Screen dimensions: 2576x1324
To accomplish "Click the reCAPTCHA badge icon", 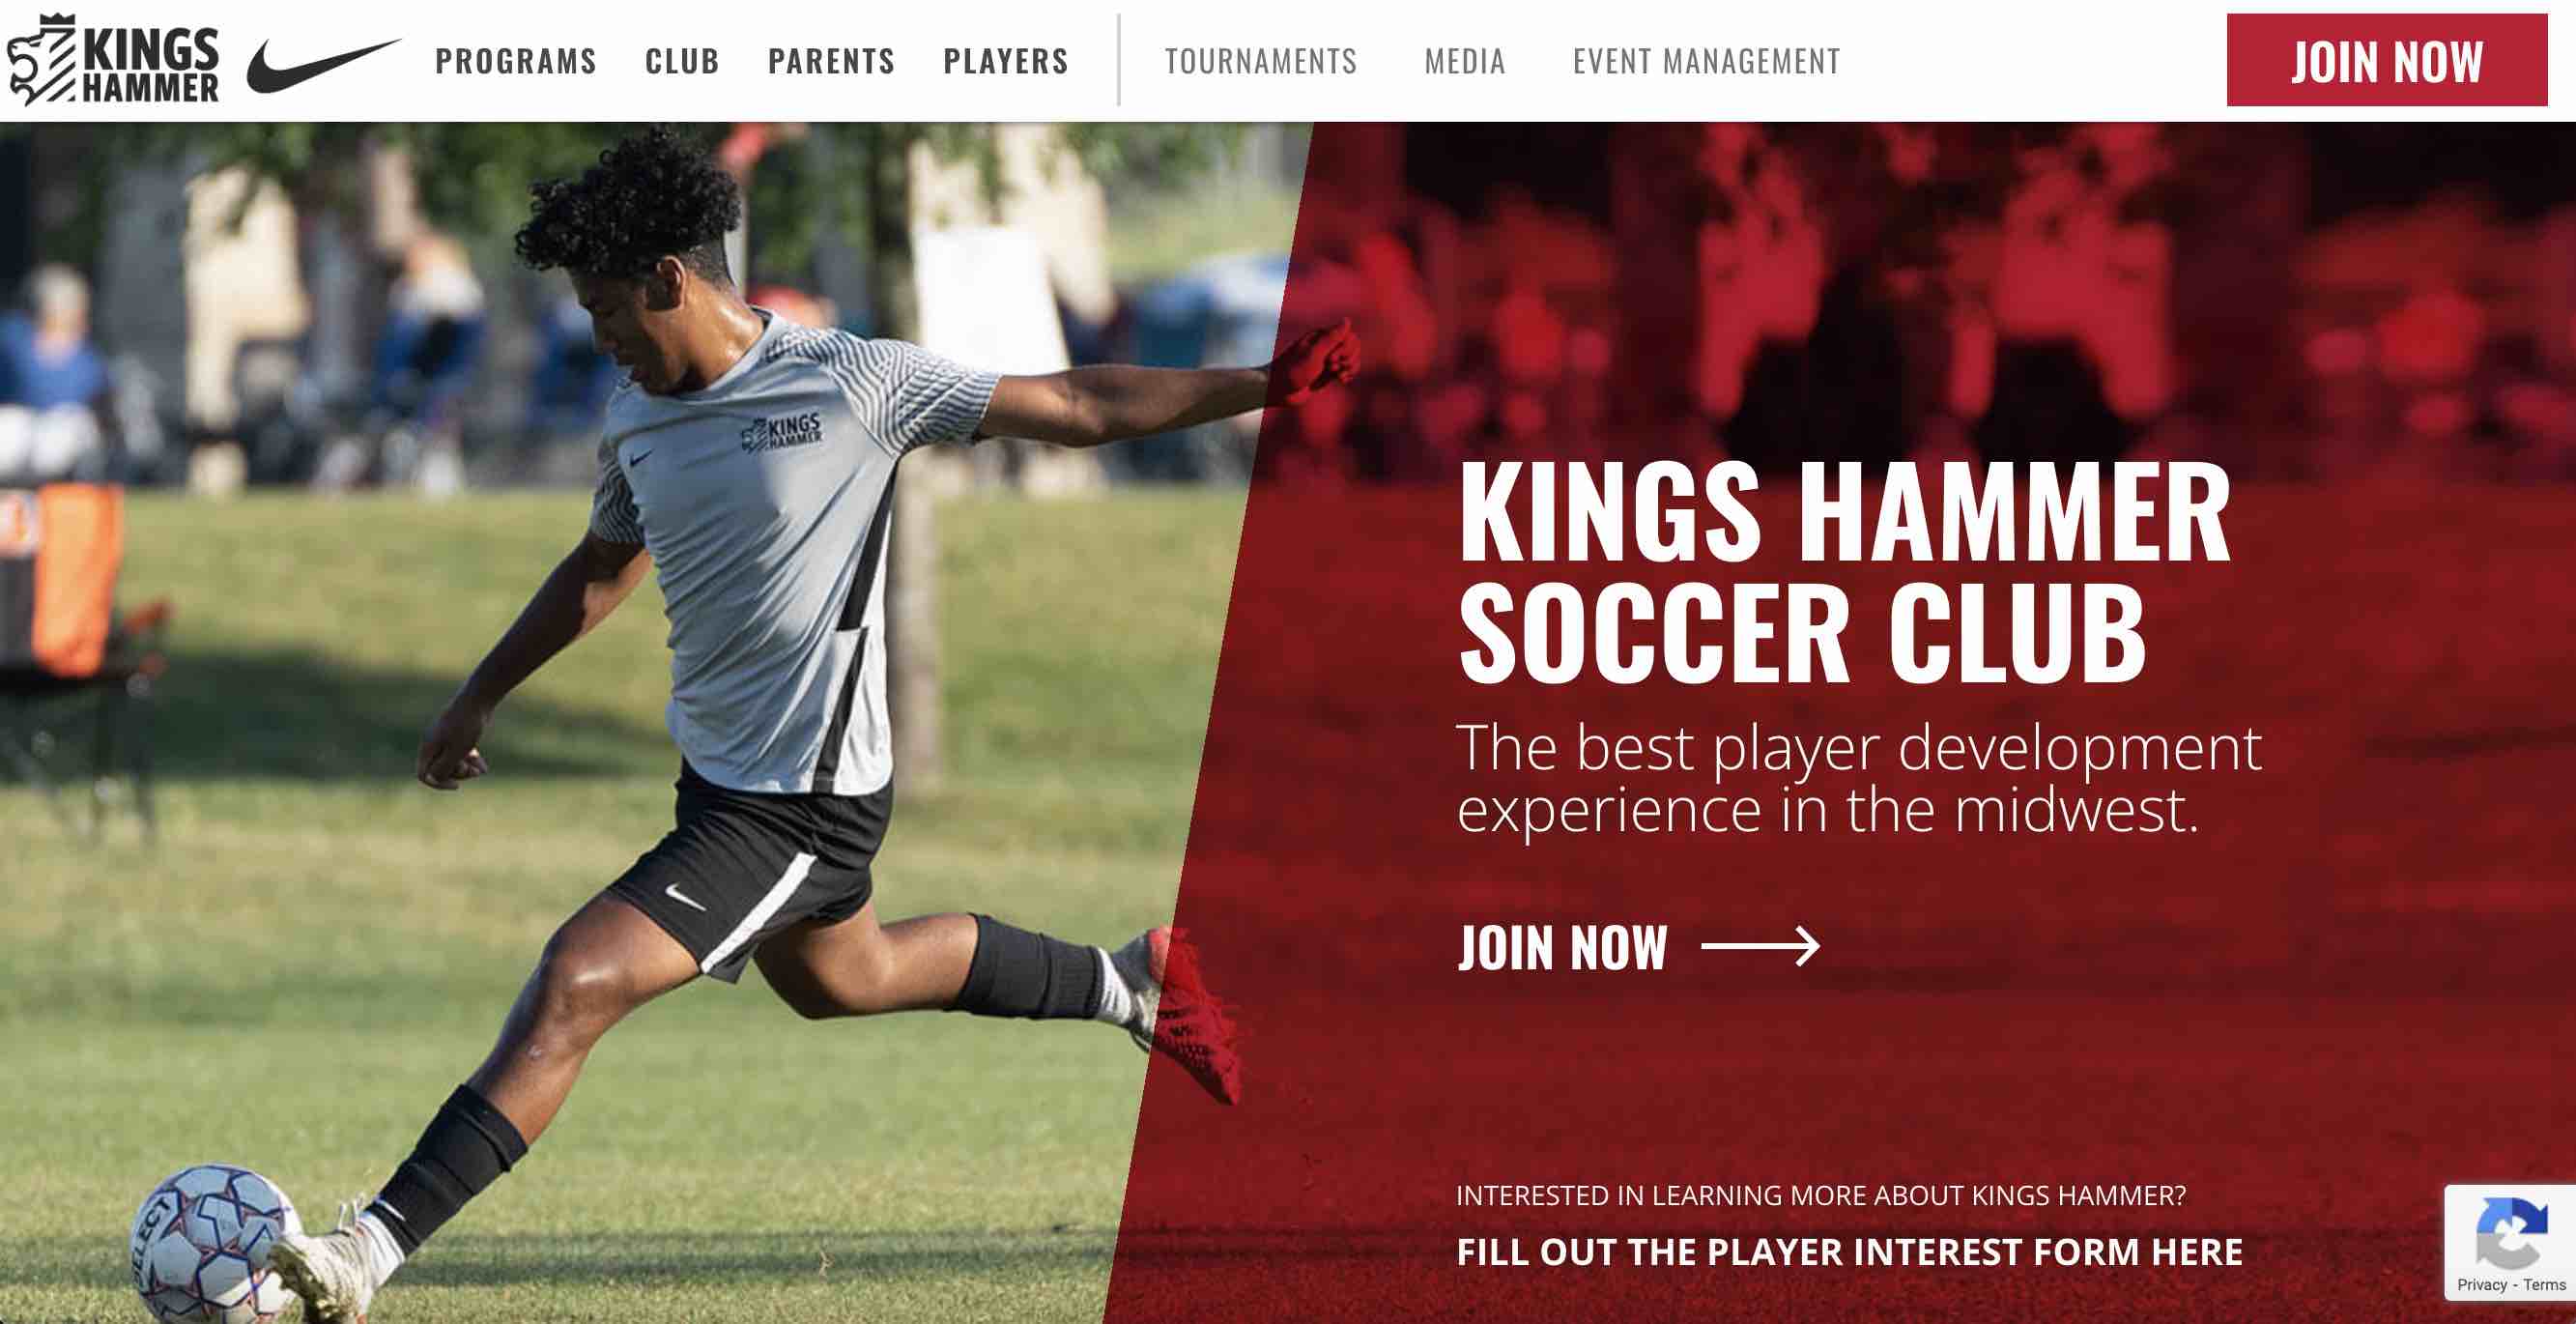I will click(2510, 1232).
